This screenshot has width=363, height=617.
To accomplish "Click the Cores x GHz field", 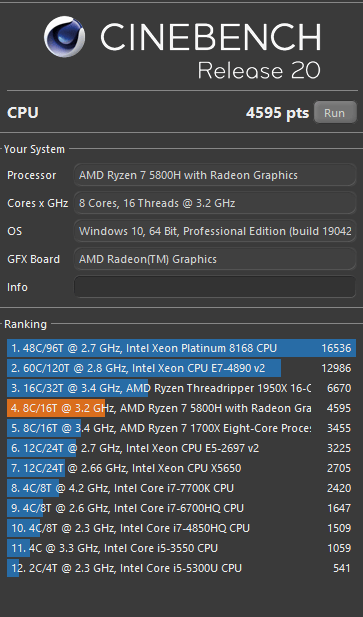I will [x=215, y=203].
